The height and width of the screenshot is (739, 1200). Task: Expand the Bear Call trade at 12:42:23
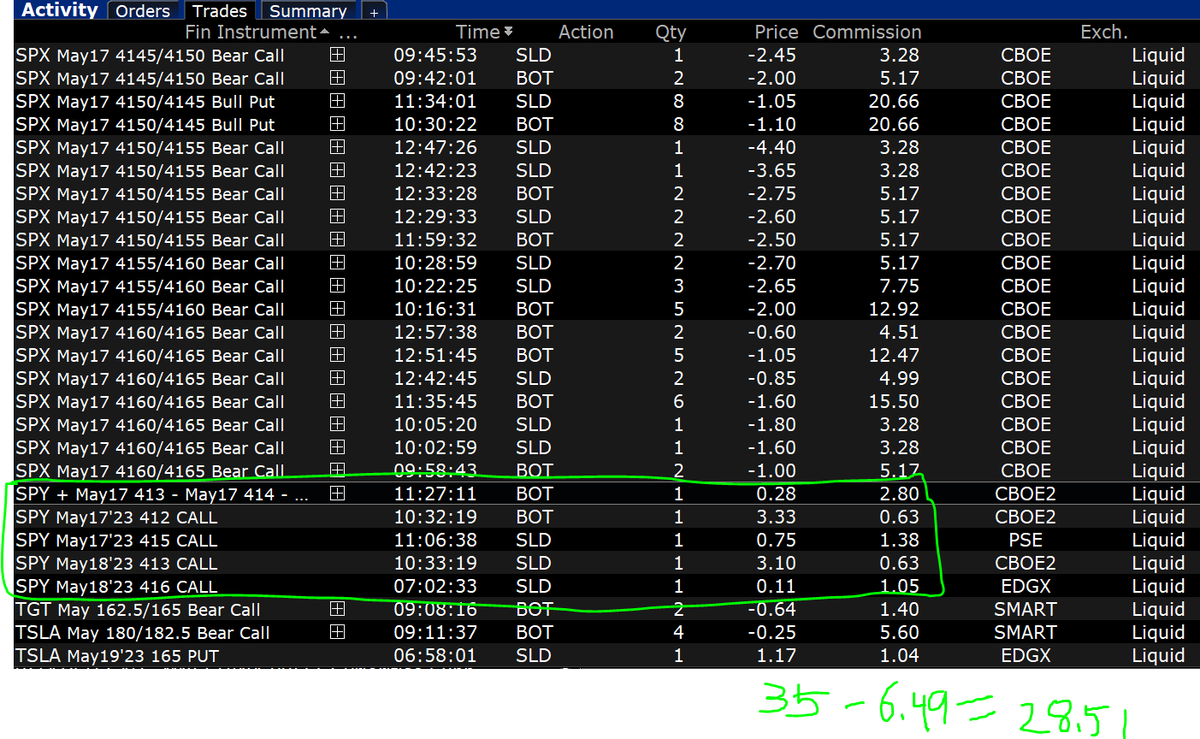[x=337, y=171]
